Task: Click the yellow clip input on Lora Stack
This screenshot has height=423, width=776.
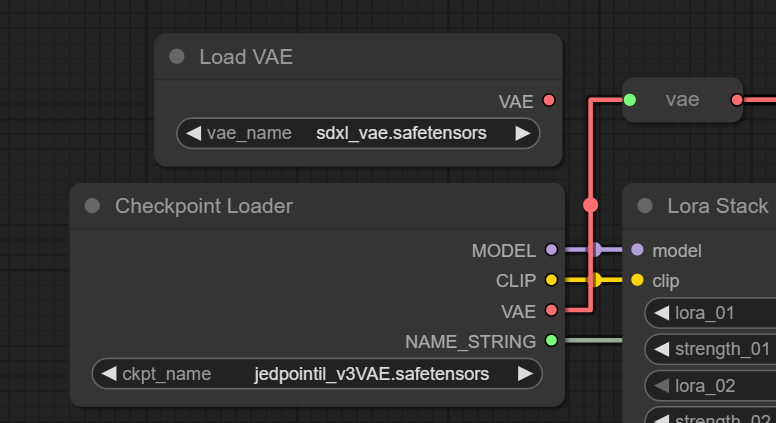Action: tap(637, 280)
